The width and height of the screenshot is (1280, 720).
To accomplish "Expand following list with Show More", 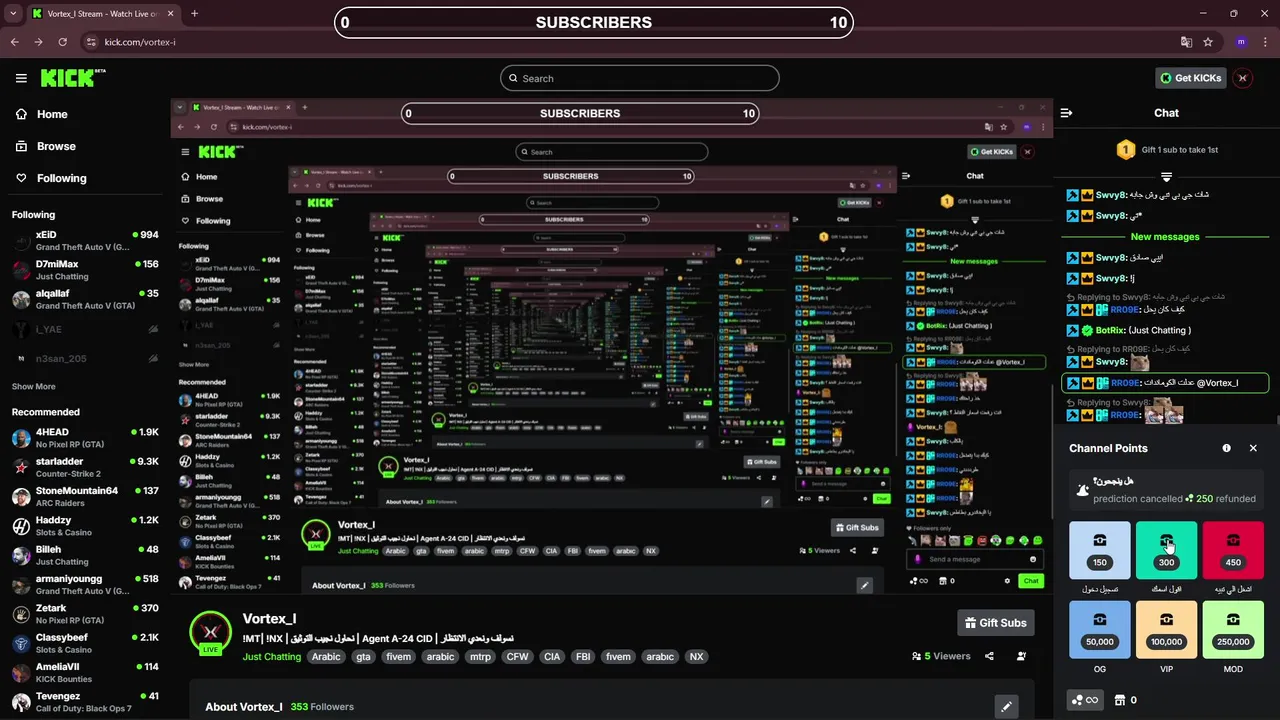I will pos(34,386).
